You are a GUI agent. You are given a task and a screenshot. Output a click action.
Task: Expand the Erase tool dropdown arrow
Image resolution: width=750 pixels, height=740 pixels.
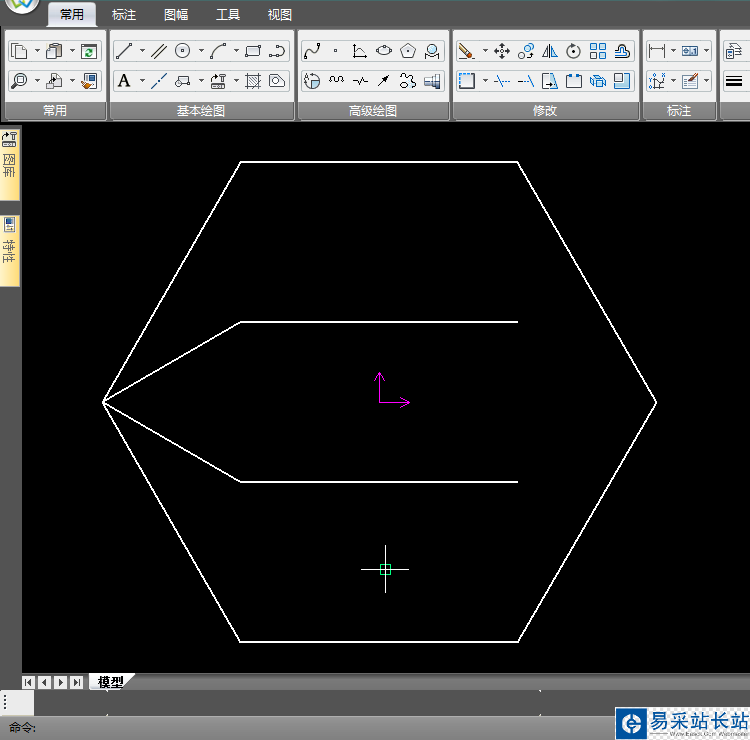click(x=485, y=51)
